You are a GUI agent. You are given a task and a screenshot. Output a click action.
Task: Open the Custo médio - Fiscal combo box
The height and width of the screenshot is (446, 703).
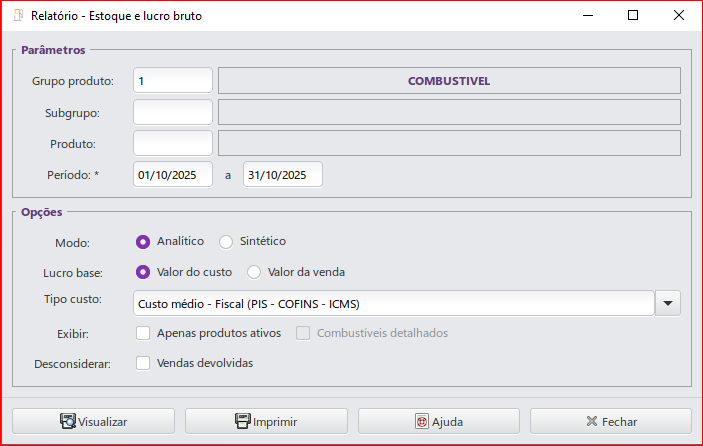click(392, 302)
